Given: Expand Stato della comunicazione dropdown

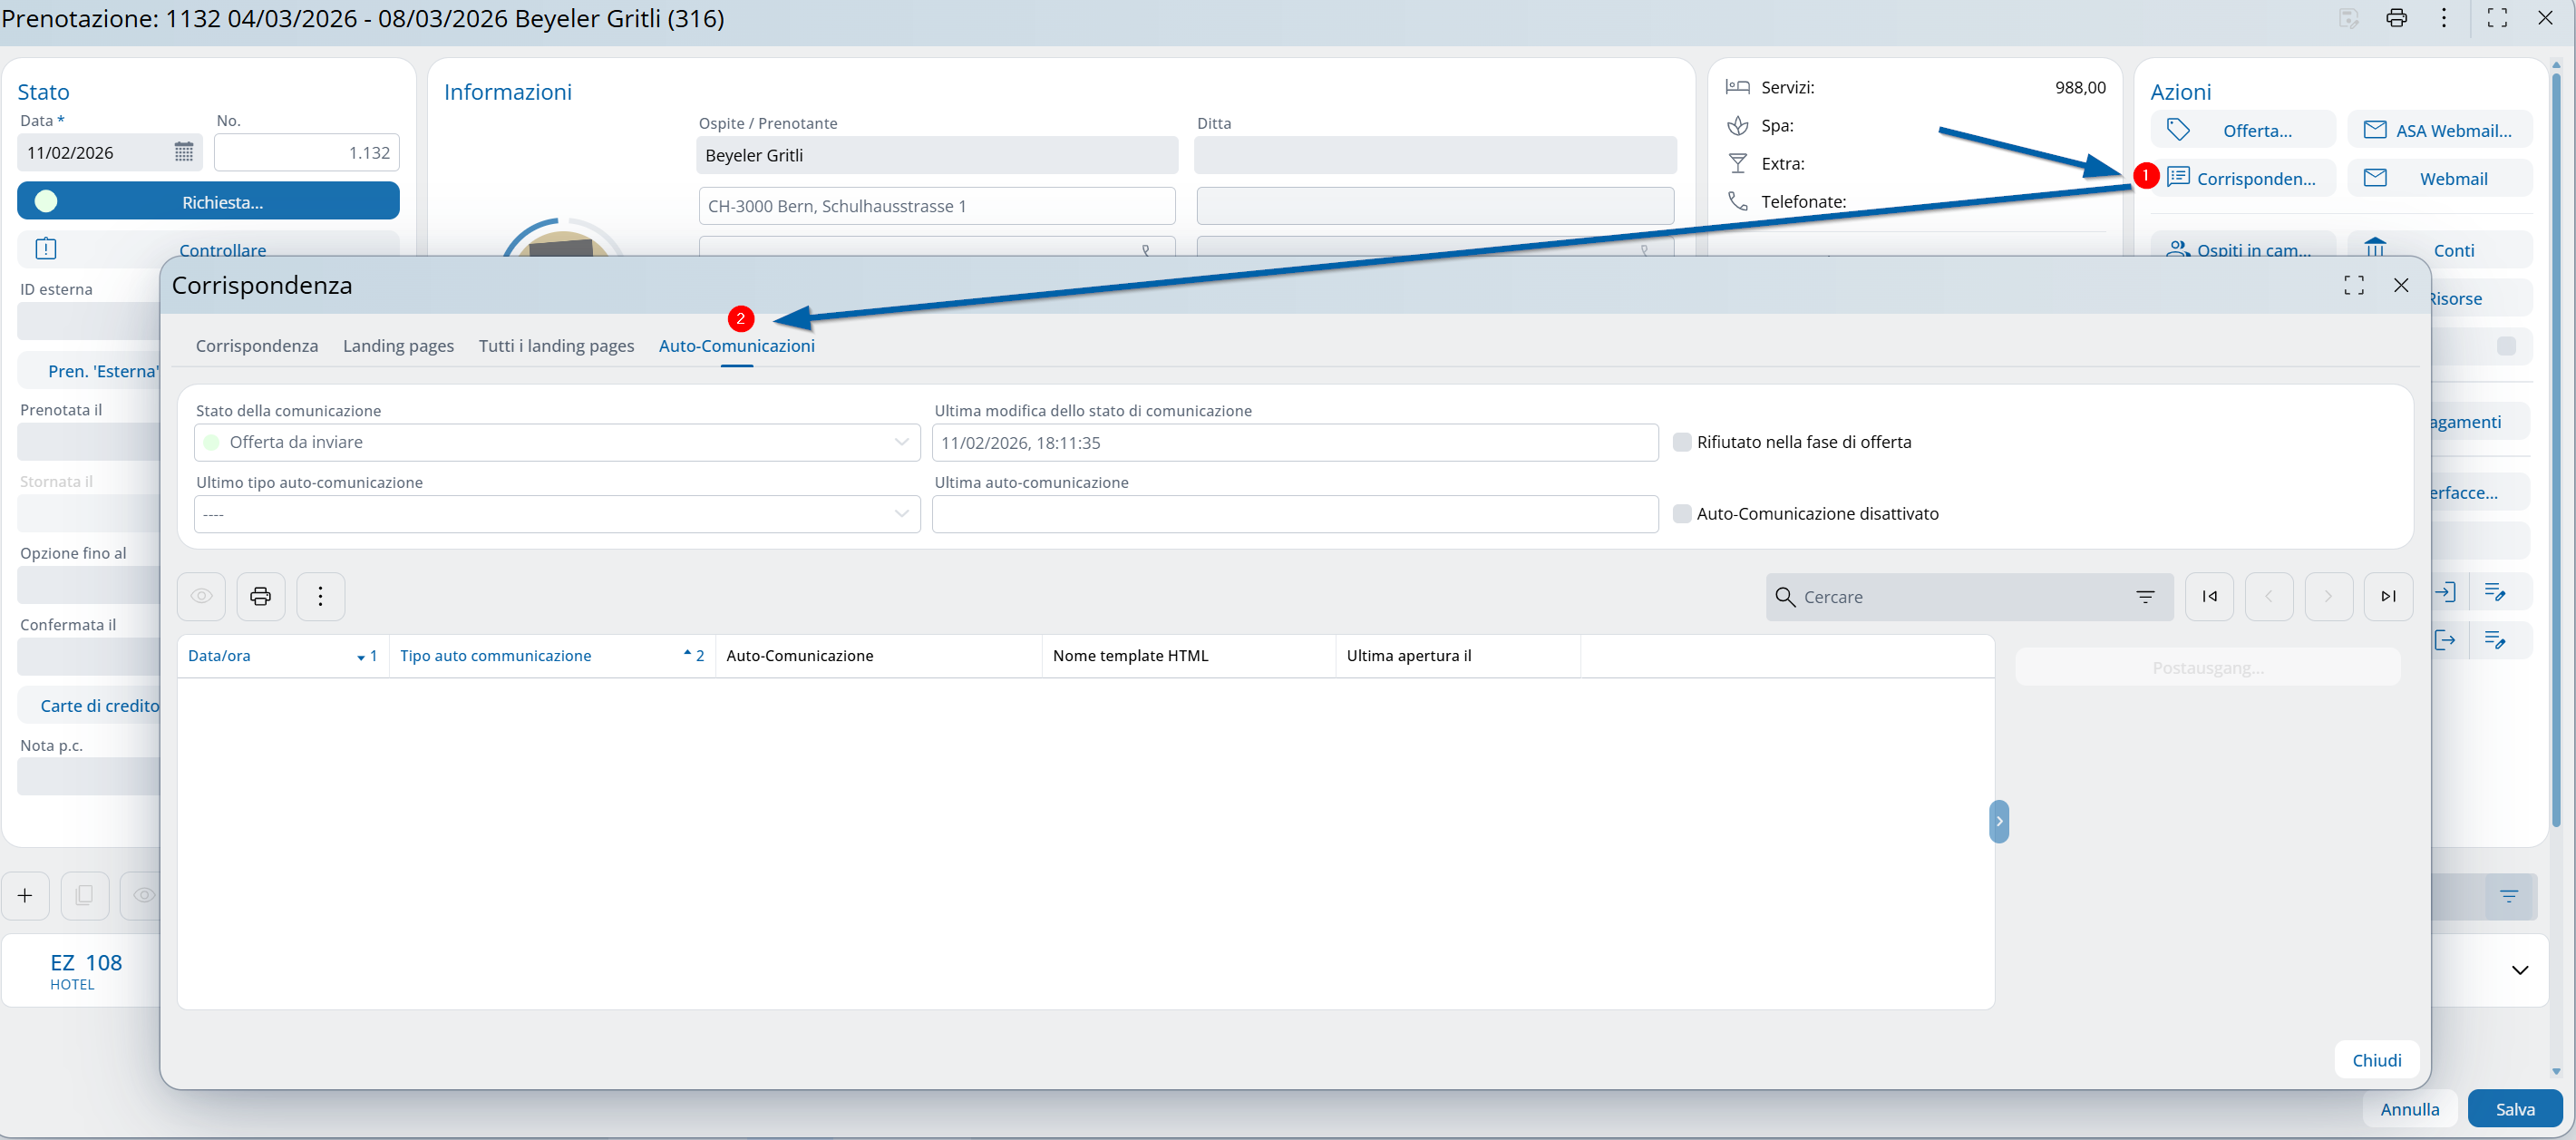Looking at the screenshot, I should click(901, 442).
